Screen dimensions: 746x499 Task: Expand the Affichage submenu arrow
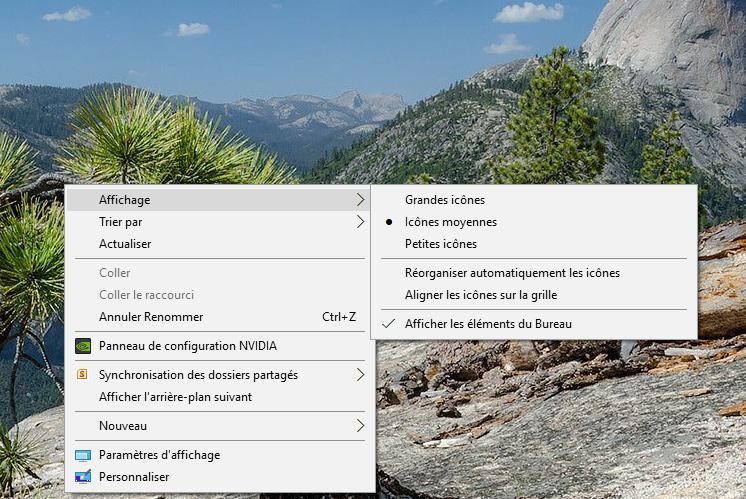tap(360, 200)
